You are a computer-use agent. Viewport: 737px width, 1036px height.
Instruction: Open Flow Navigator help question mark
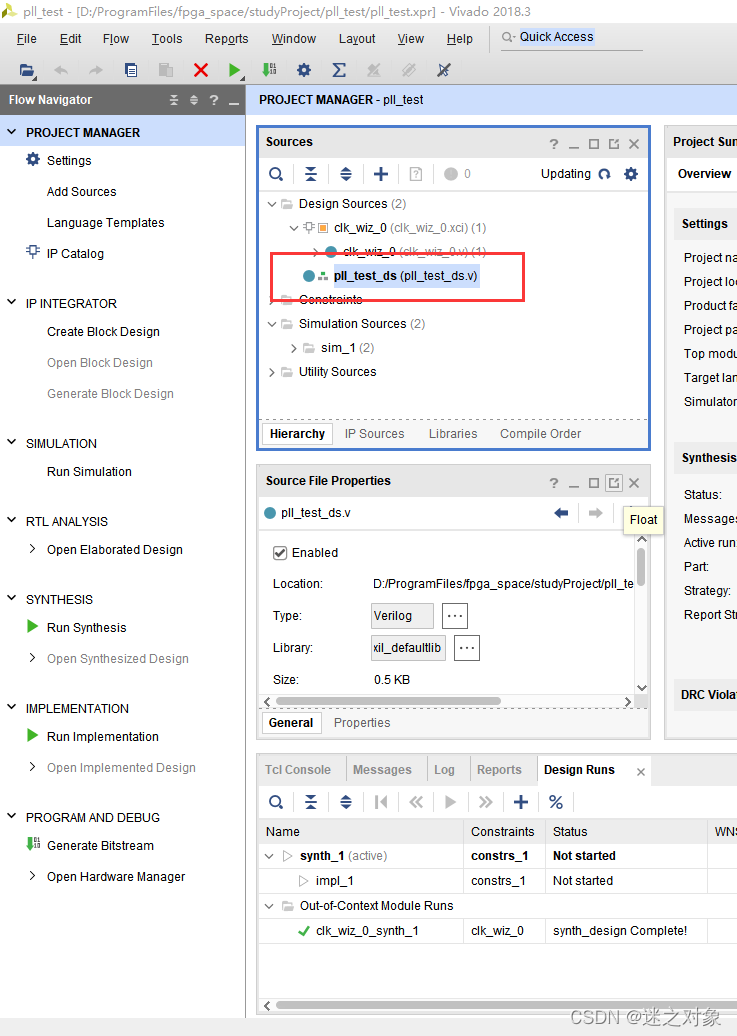[213, 100]
